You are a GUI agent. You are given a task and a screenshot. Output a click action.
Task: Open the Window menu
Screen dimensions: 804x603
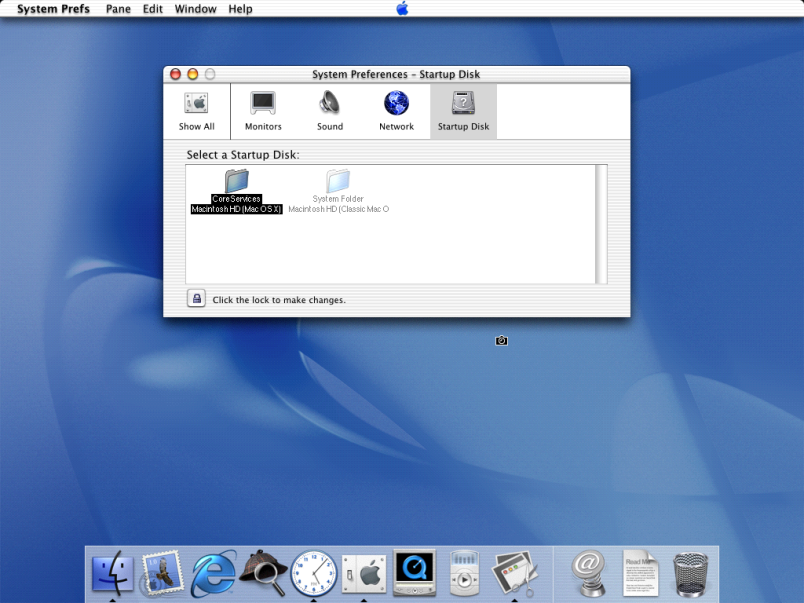pos(195,9)
